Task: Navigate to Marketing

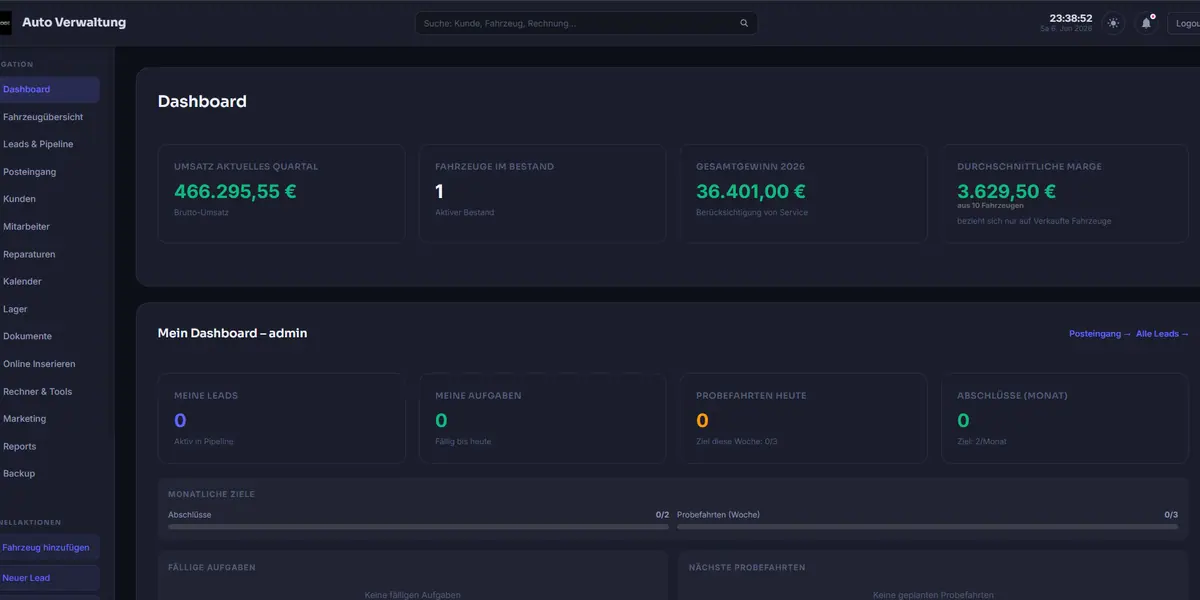Action: pyautogui.click(x=48, y=419)
